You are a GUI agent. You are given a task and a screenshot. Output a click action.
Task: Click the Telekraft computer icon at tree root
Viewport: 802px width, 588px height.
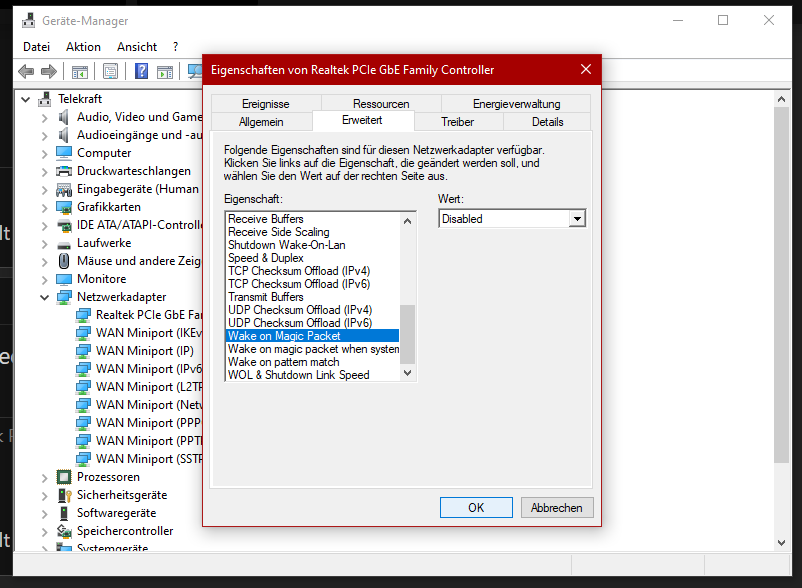pos(45,99)
